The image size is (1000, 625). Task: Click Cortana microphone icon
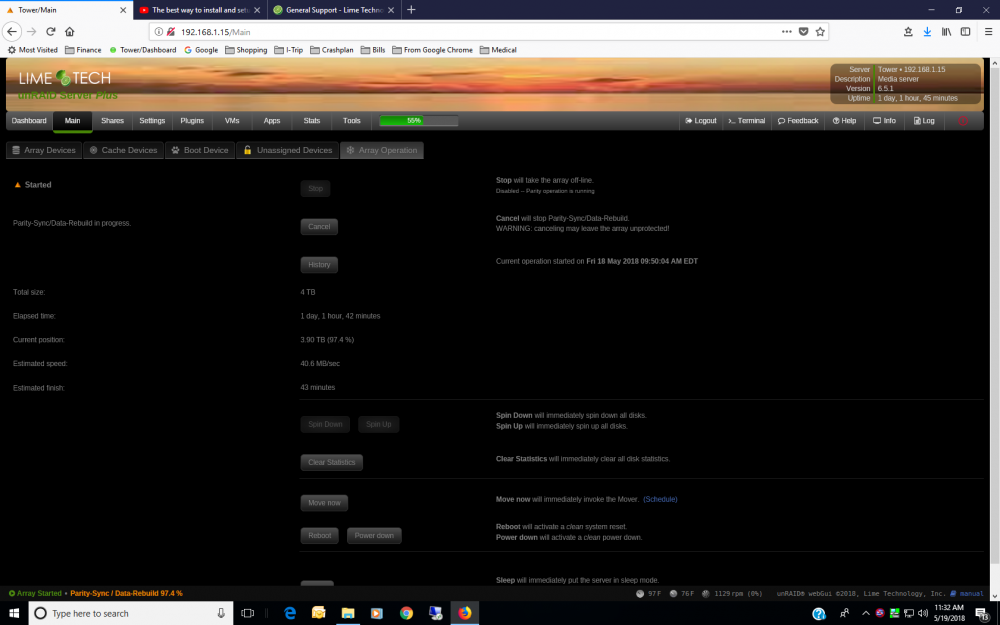click(x=221, y=613)
